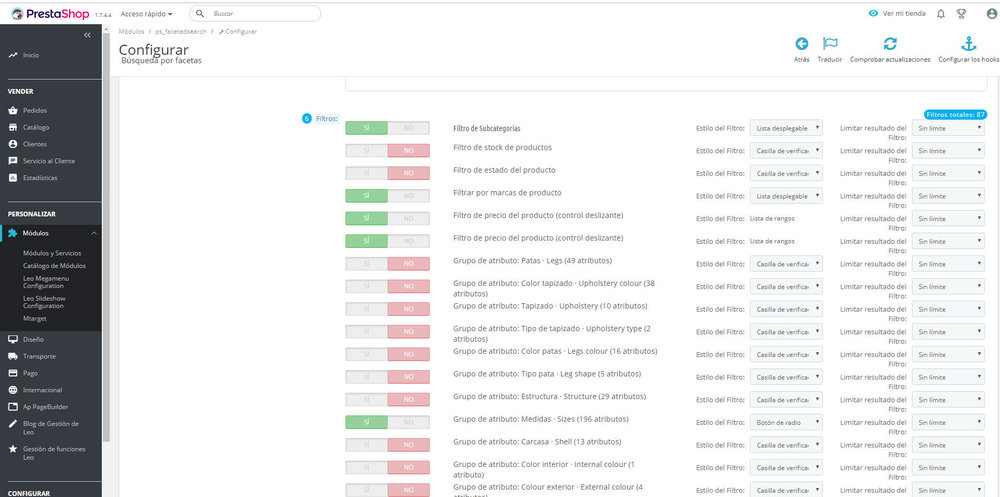Screen dimensions: 1000x497
Task: Toggle Patas · Legs attribute group switch
Action: coord(388,263)
